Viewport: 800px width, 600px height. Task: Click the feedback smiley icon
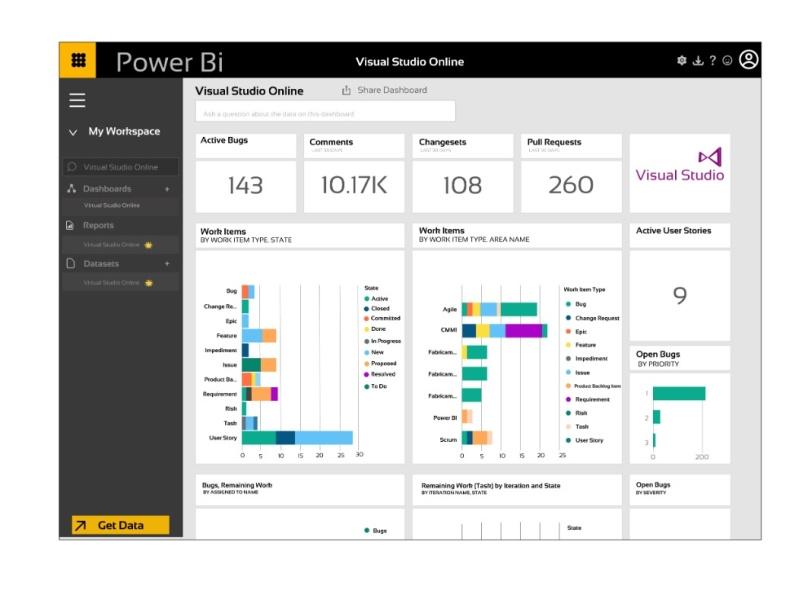[x=728, y=60]
